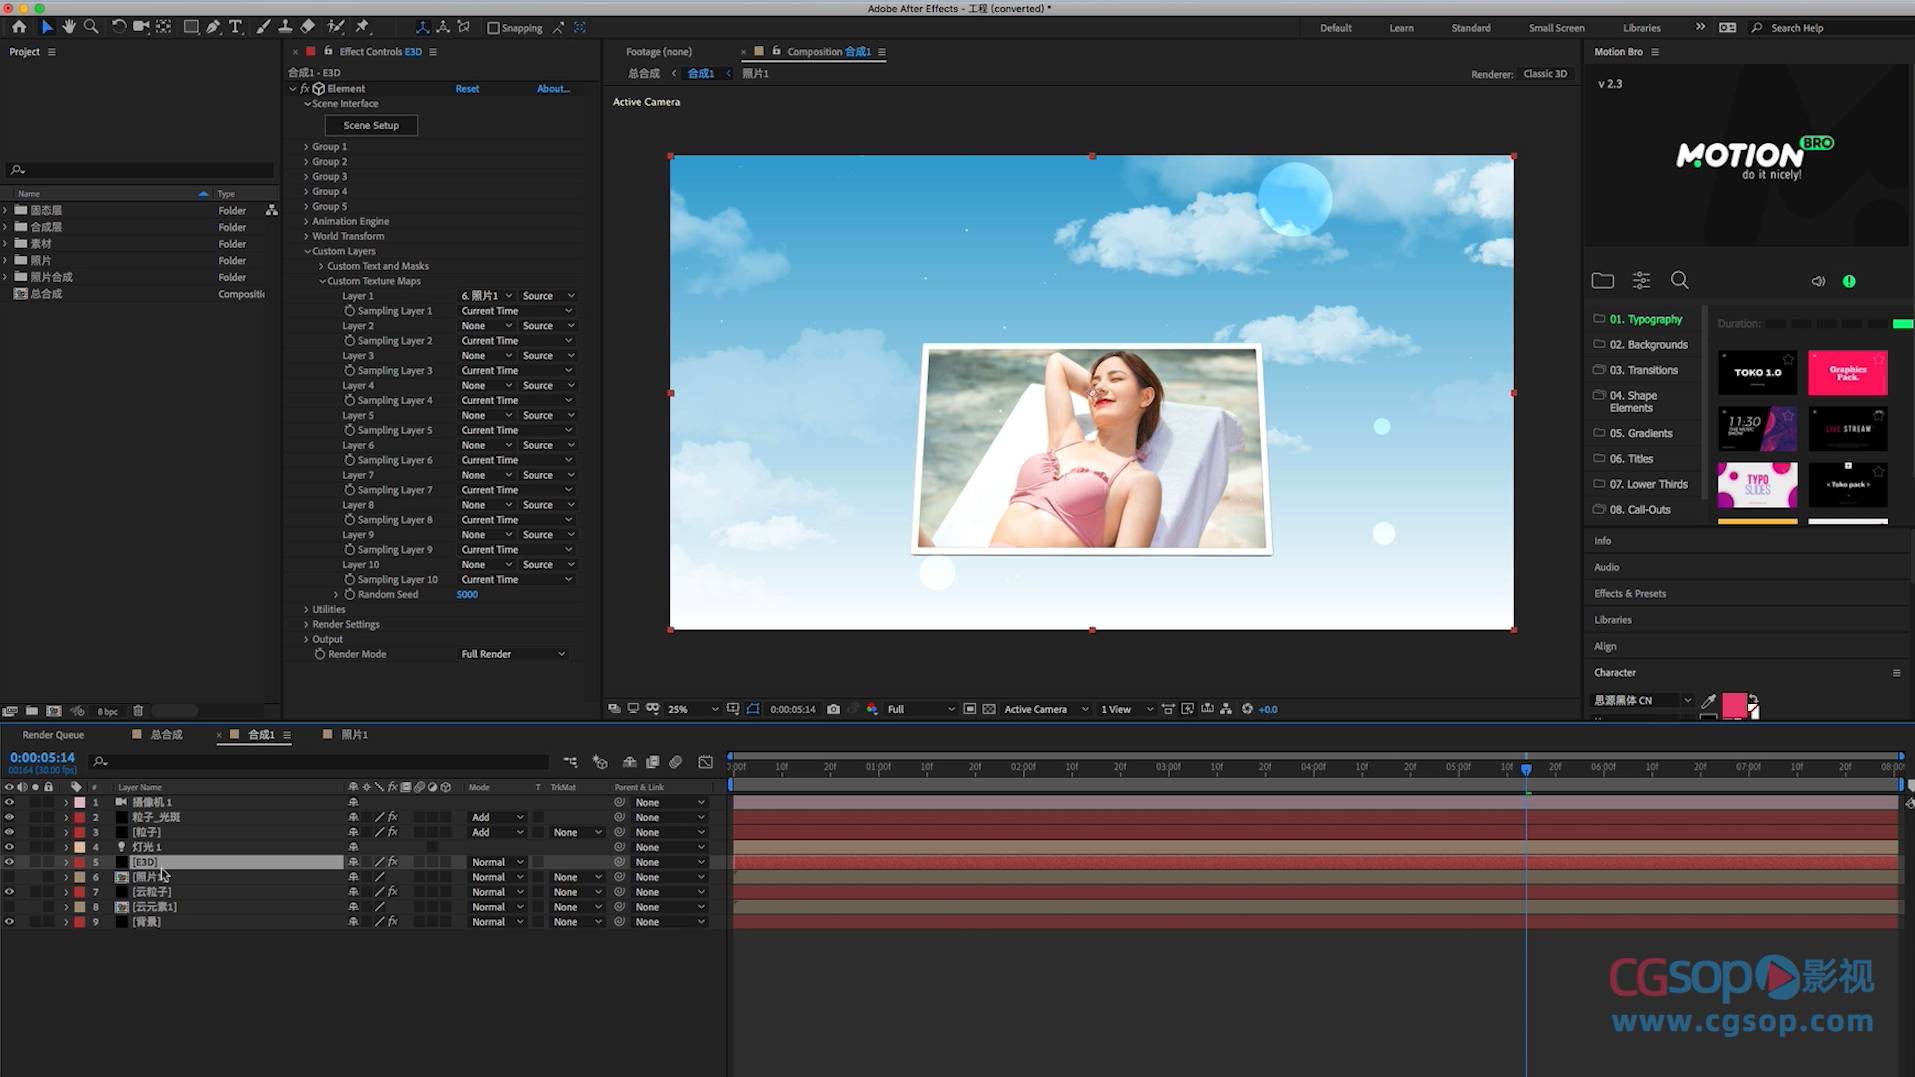The height and width of the screenshot is (1077, 1915).
Task: Open the Render Queue tab
Action: [x=53, y=734]
